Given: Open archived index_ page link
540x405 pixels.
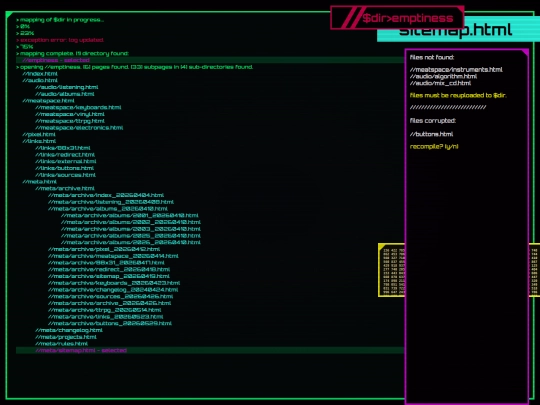Looking at the screenshot, I should pyautogui.click(x=106, y=195).
